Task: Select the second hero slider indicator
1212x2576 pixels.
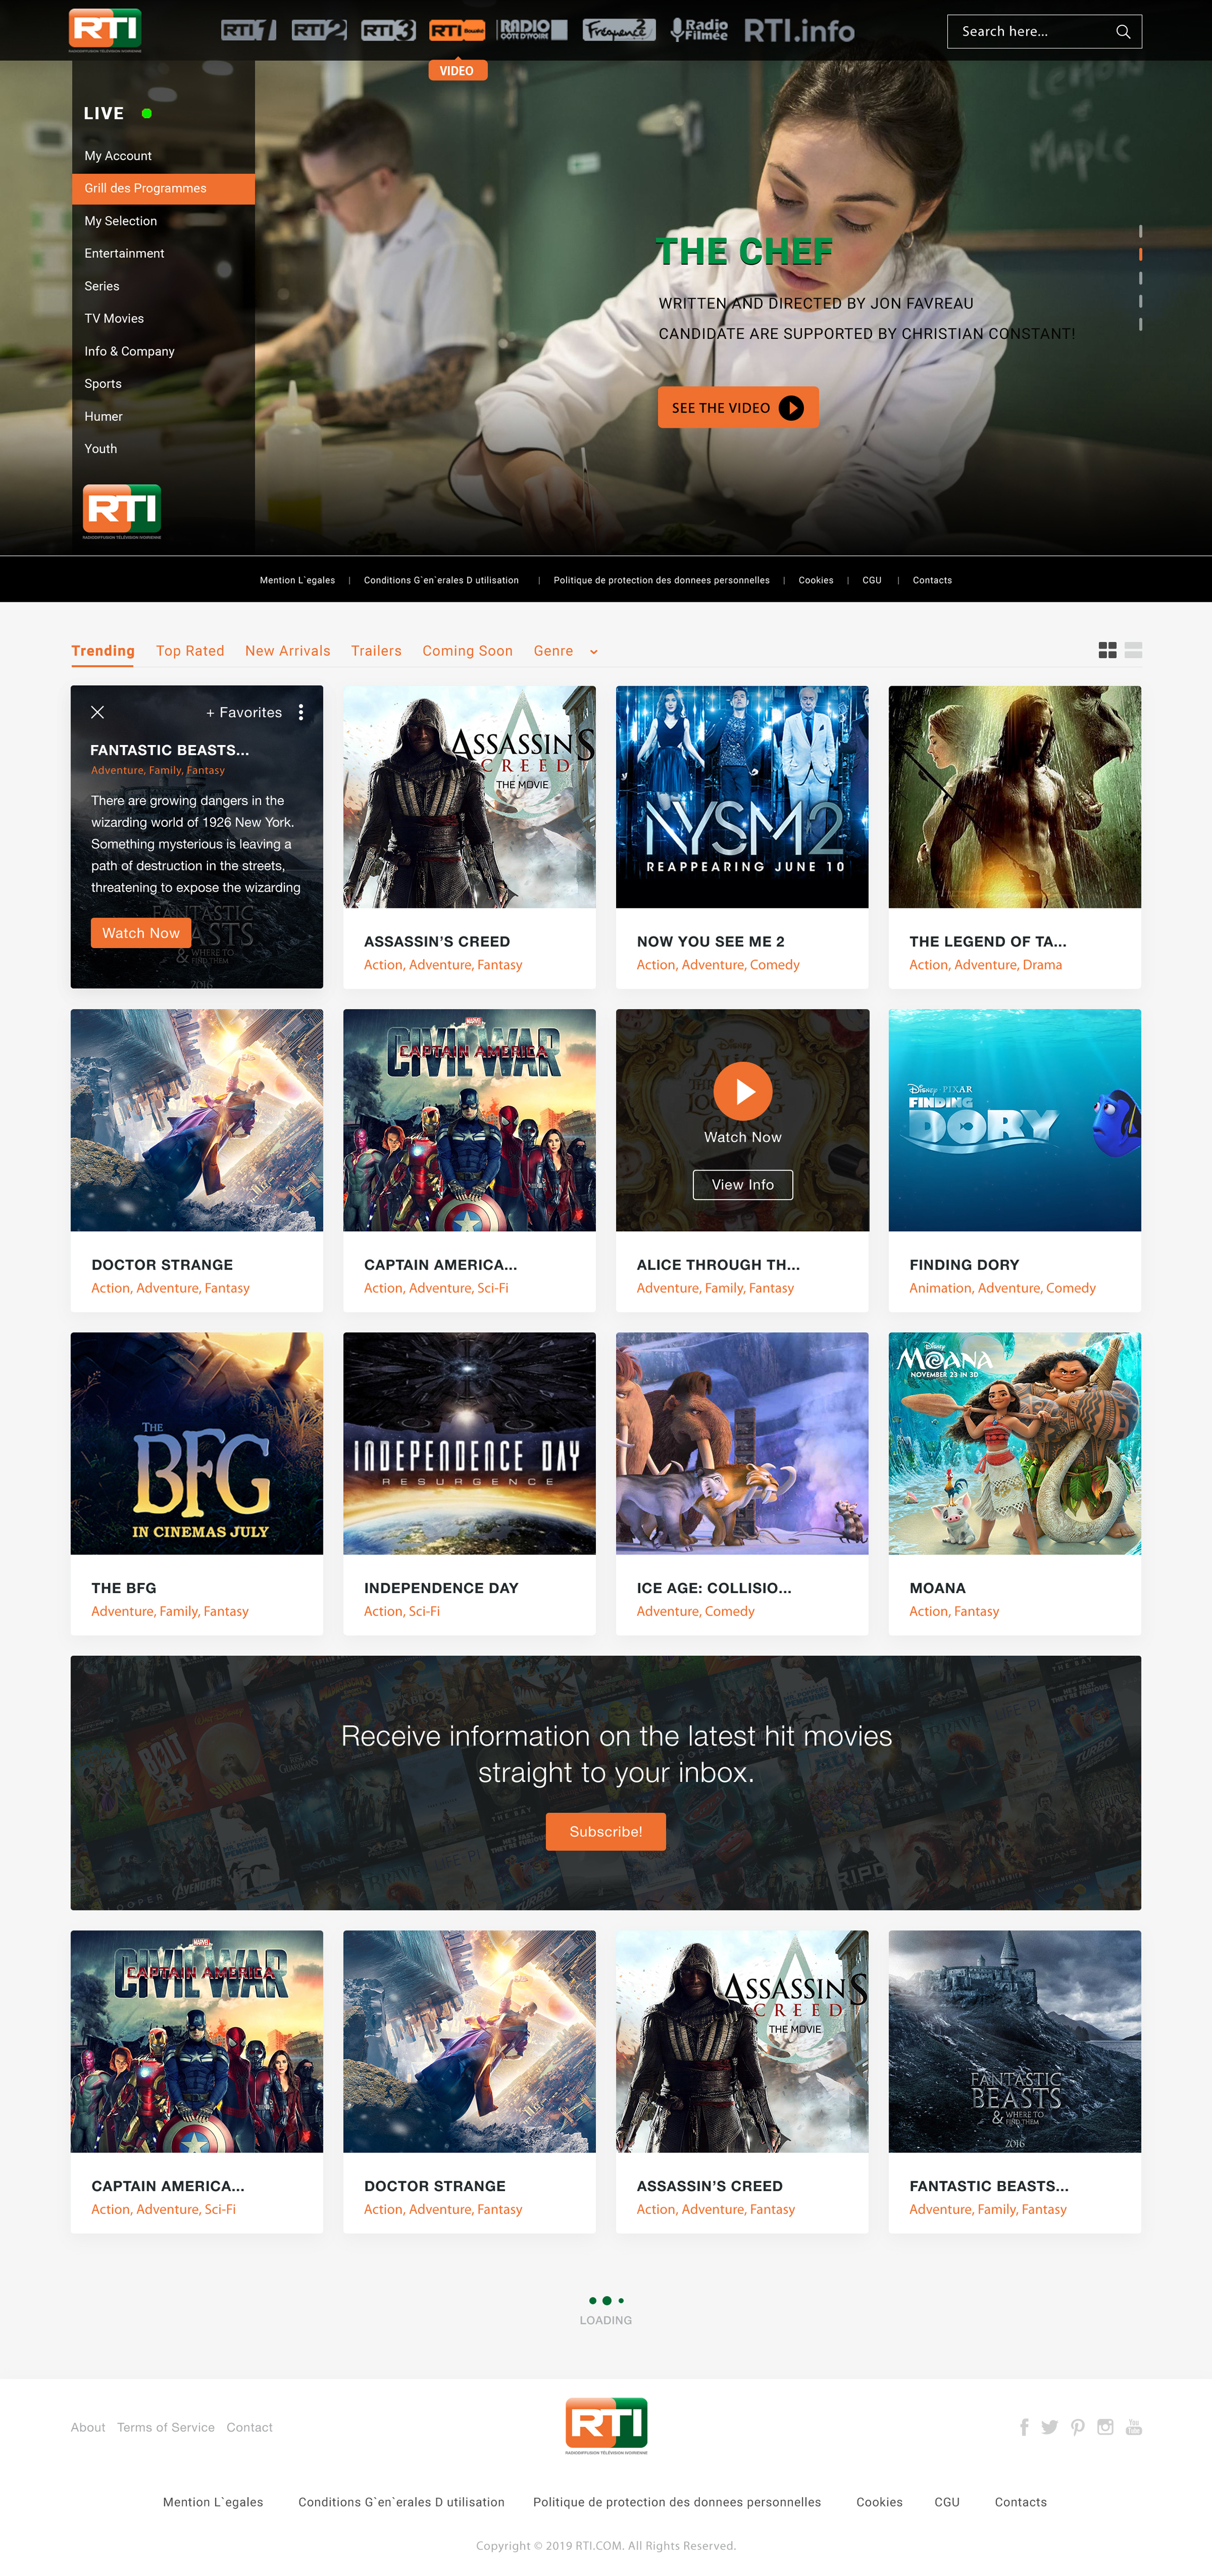Action: 1140,254
